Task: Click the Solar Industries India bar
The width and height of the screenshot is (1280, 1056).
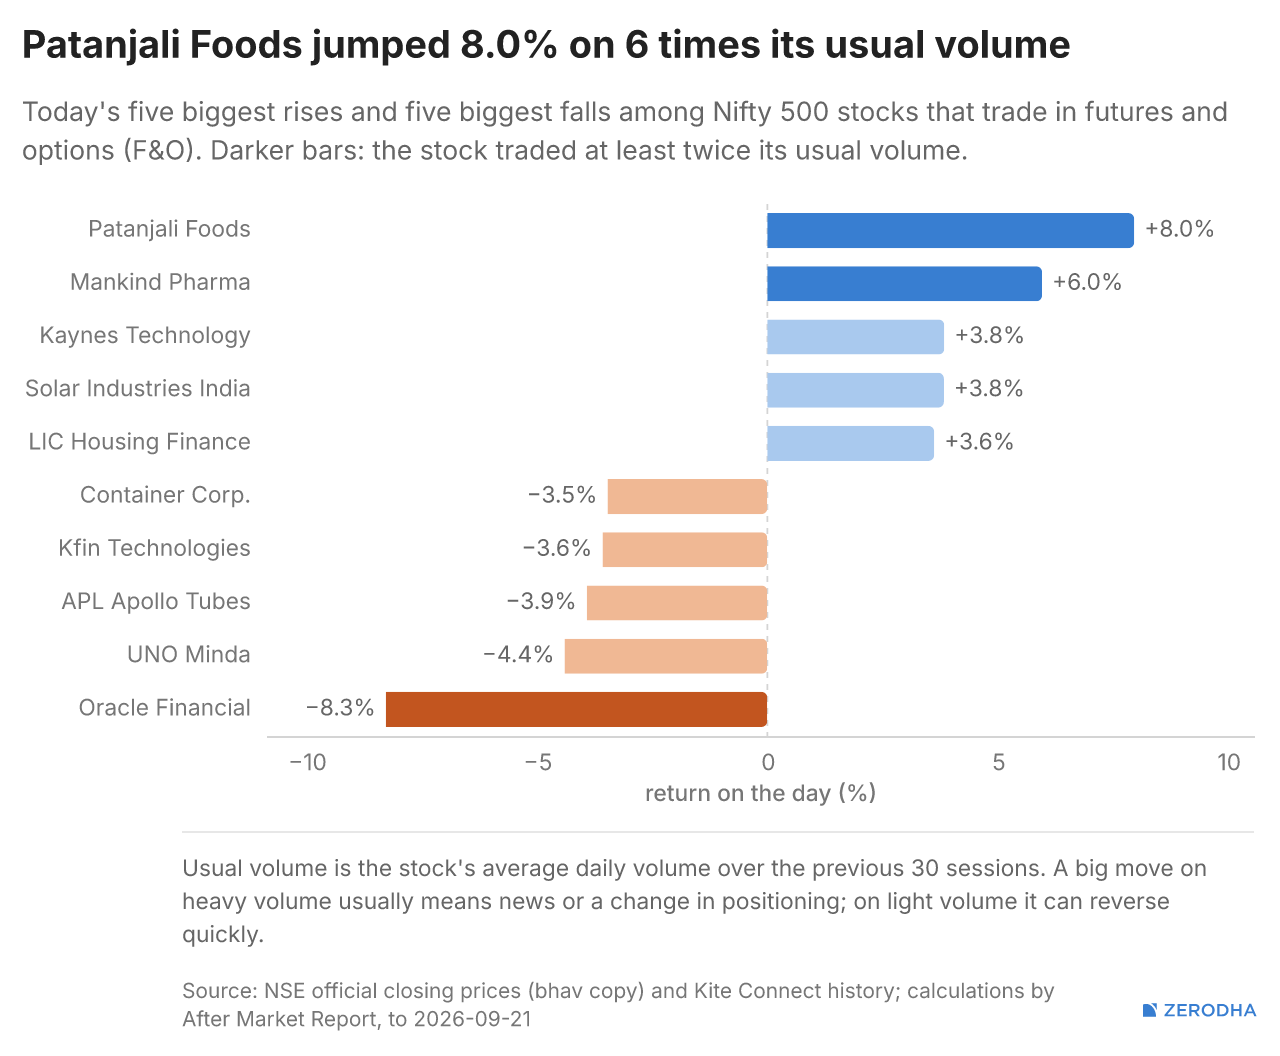Action: (x=855, y=390)
